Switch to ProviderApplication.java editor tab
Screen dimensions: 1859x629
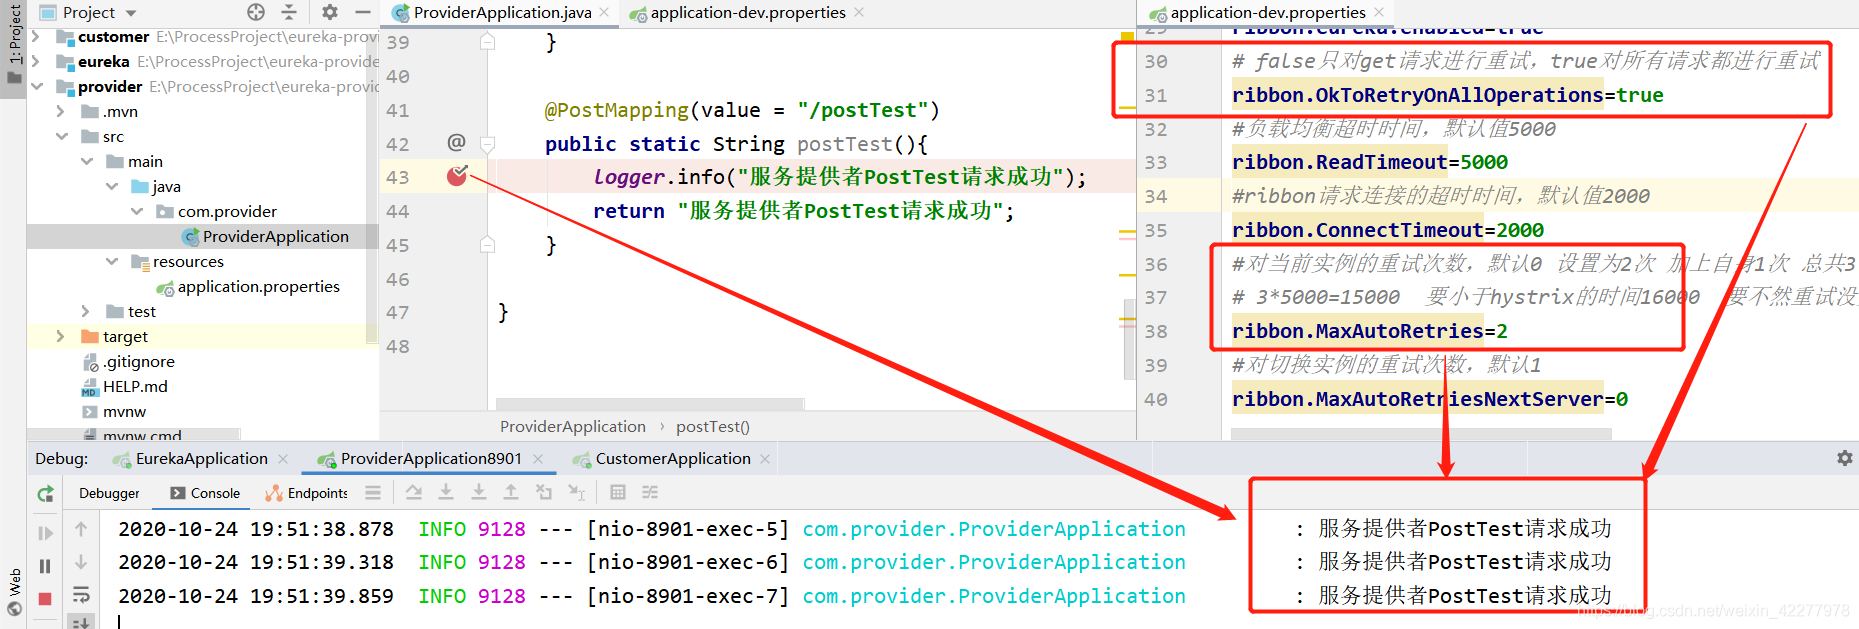[x=502, y=13]
